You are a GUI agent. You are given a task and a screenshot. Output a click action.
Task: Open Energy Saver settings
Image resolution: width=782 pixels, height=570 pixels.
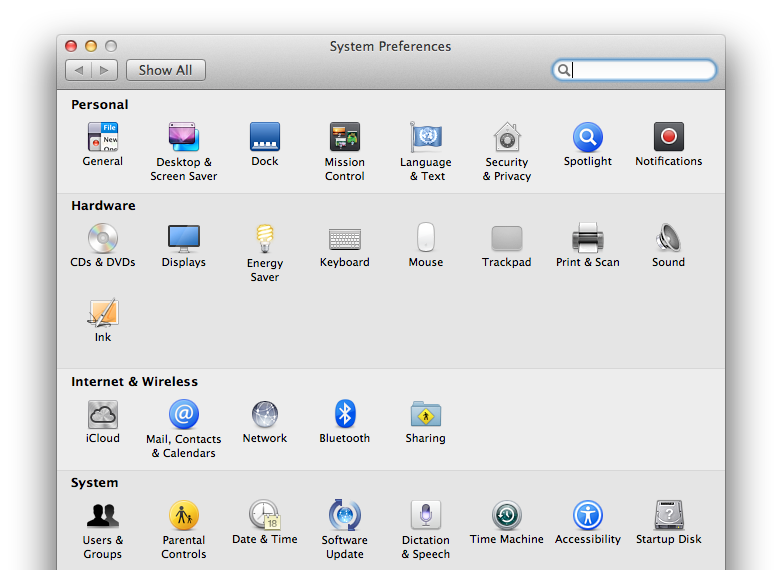pos(265,239)
